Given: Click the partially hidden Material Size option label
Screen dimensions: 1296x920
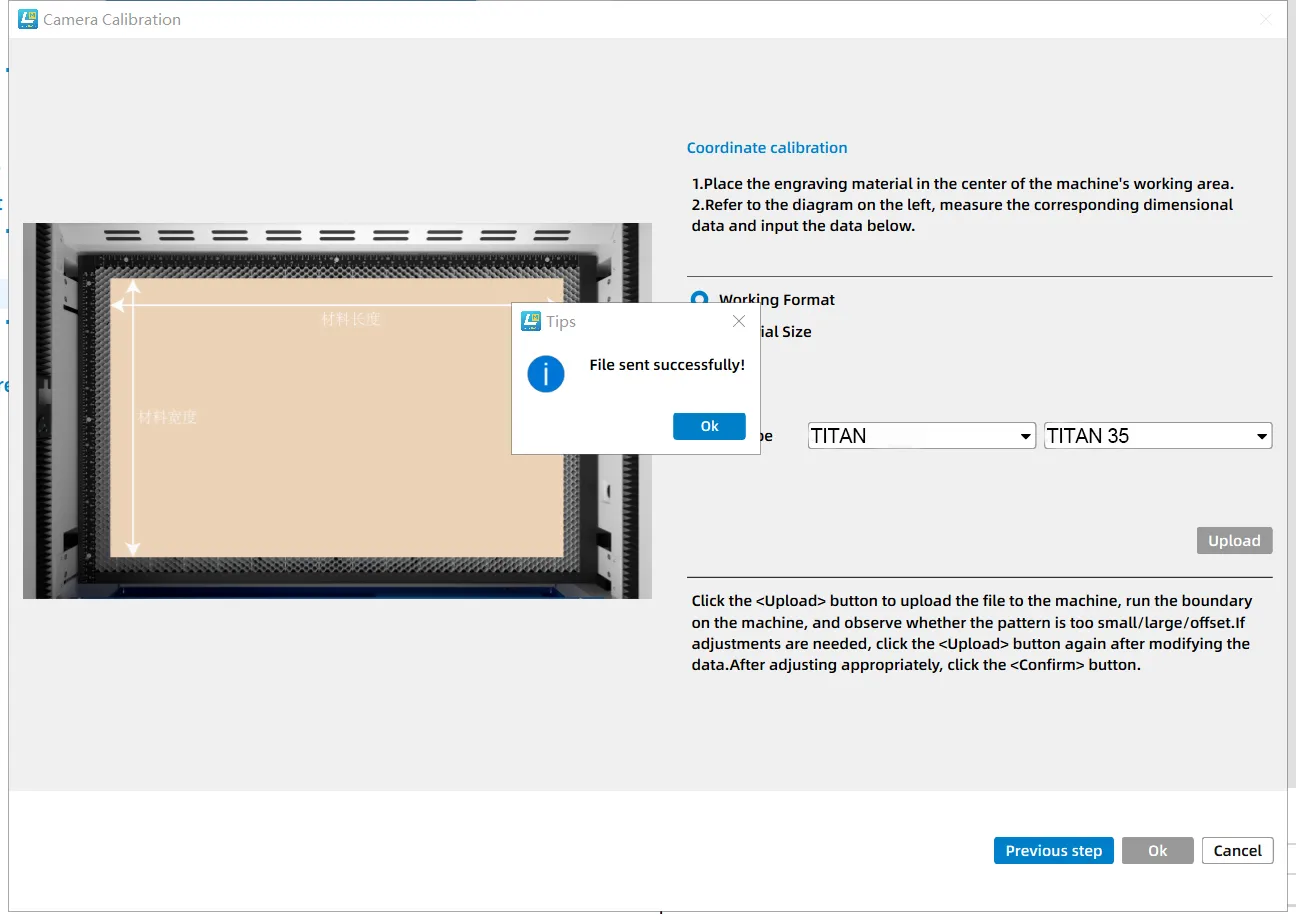Looking at the screenshot, I should point(786,331).
